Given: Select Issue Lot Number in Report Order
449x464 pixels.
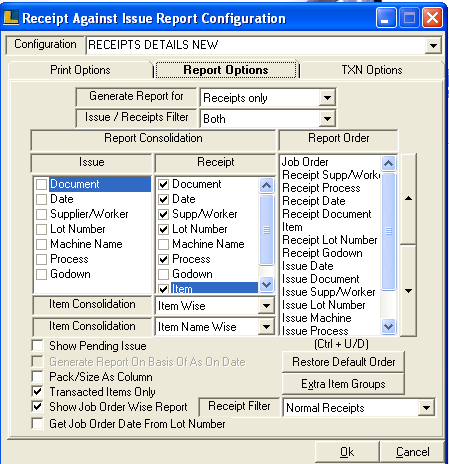Looking at the screenshot, I should pyautogui.click(x=330, y=305).
